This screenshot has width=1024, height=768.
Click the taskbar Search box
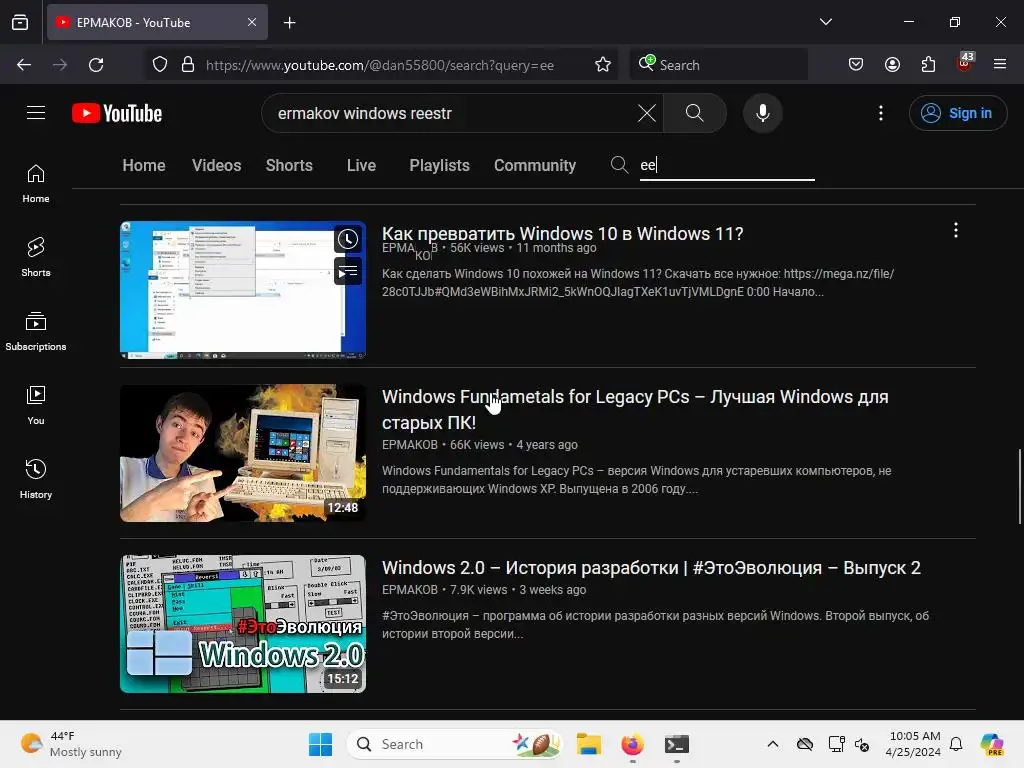click(x=455, y=744)
